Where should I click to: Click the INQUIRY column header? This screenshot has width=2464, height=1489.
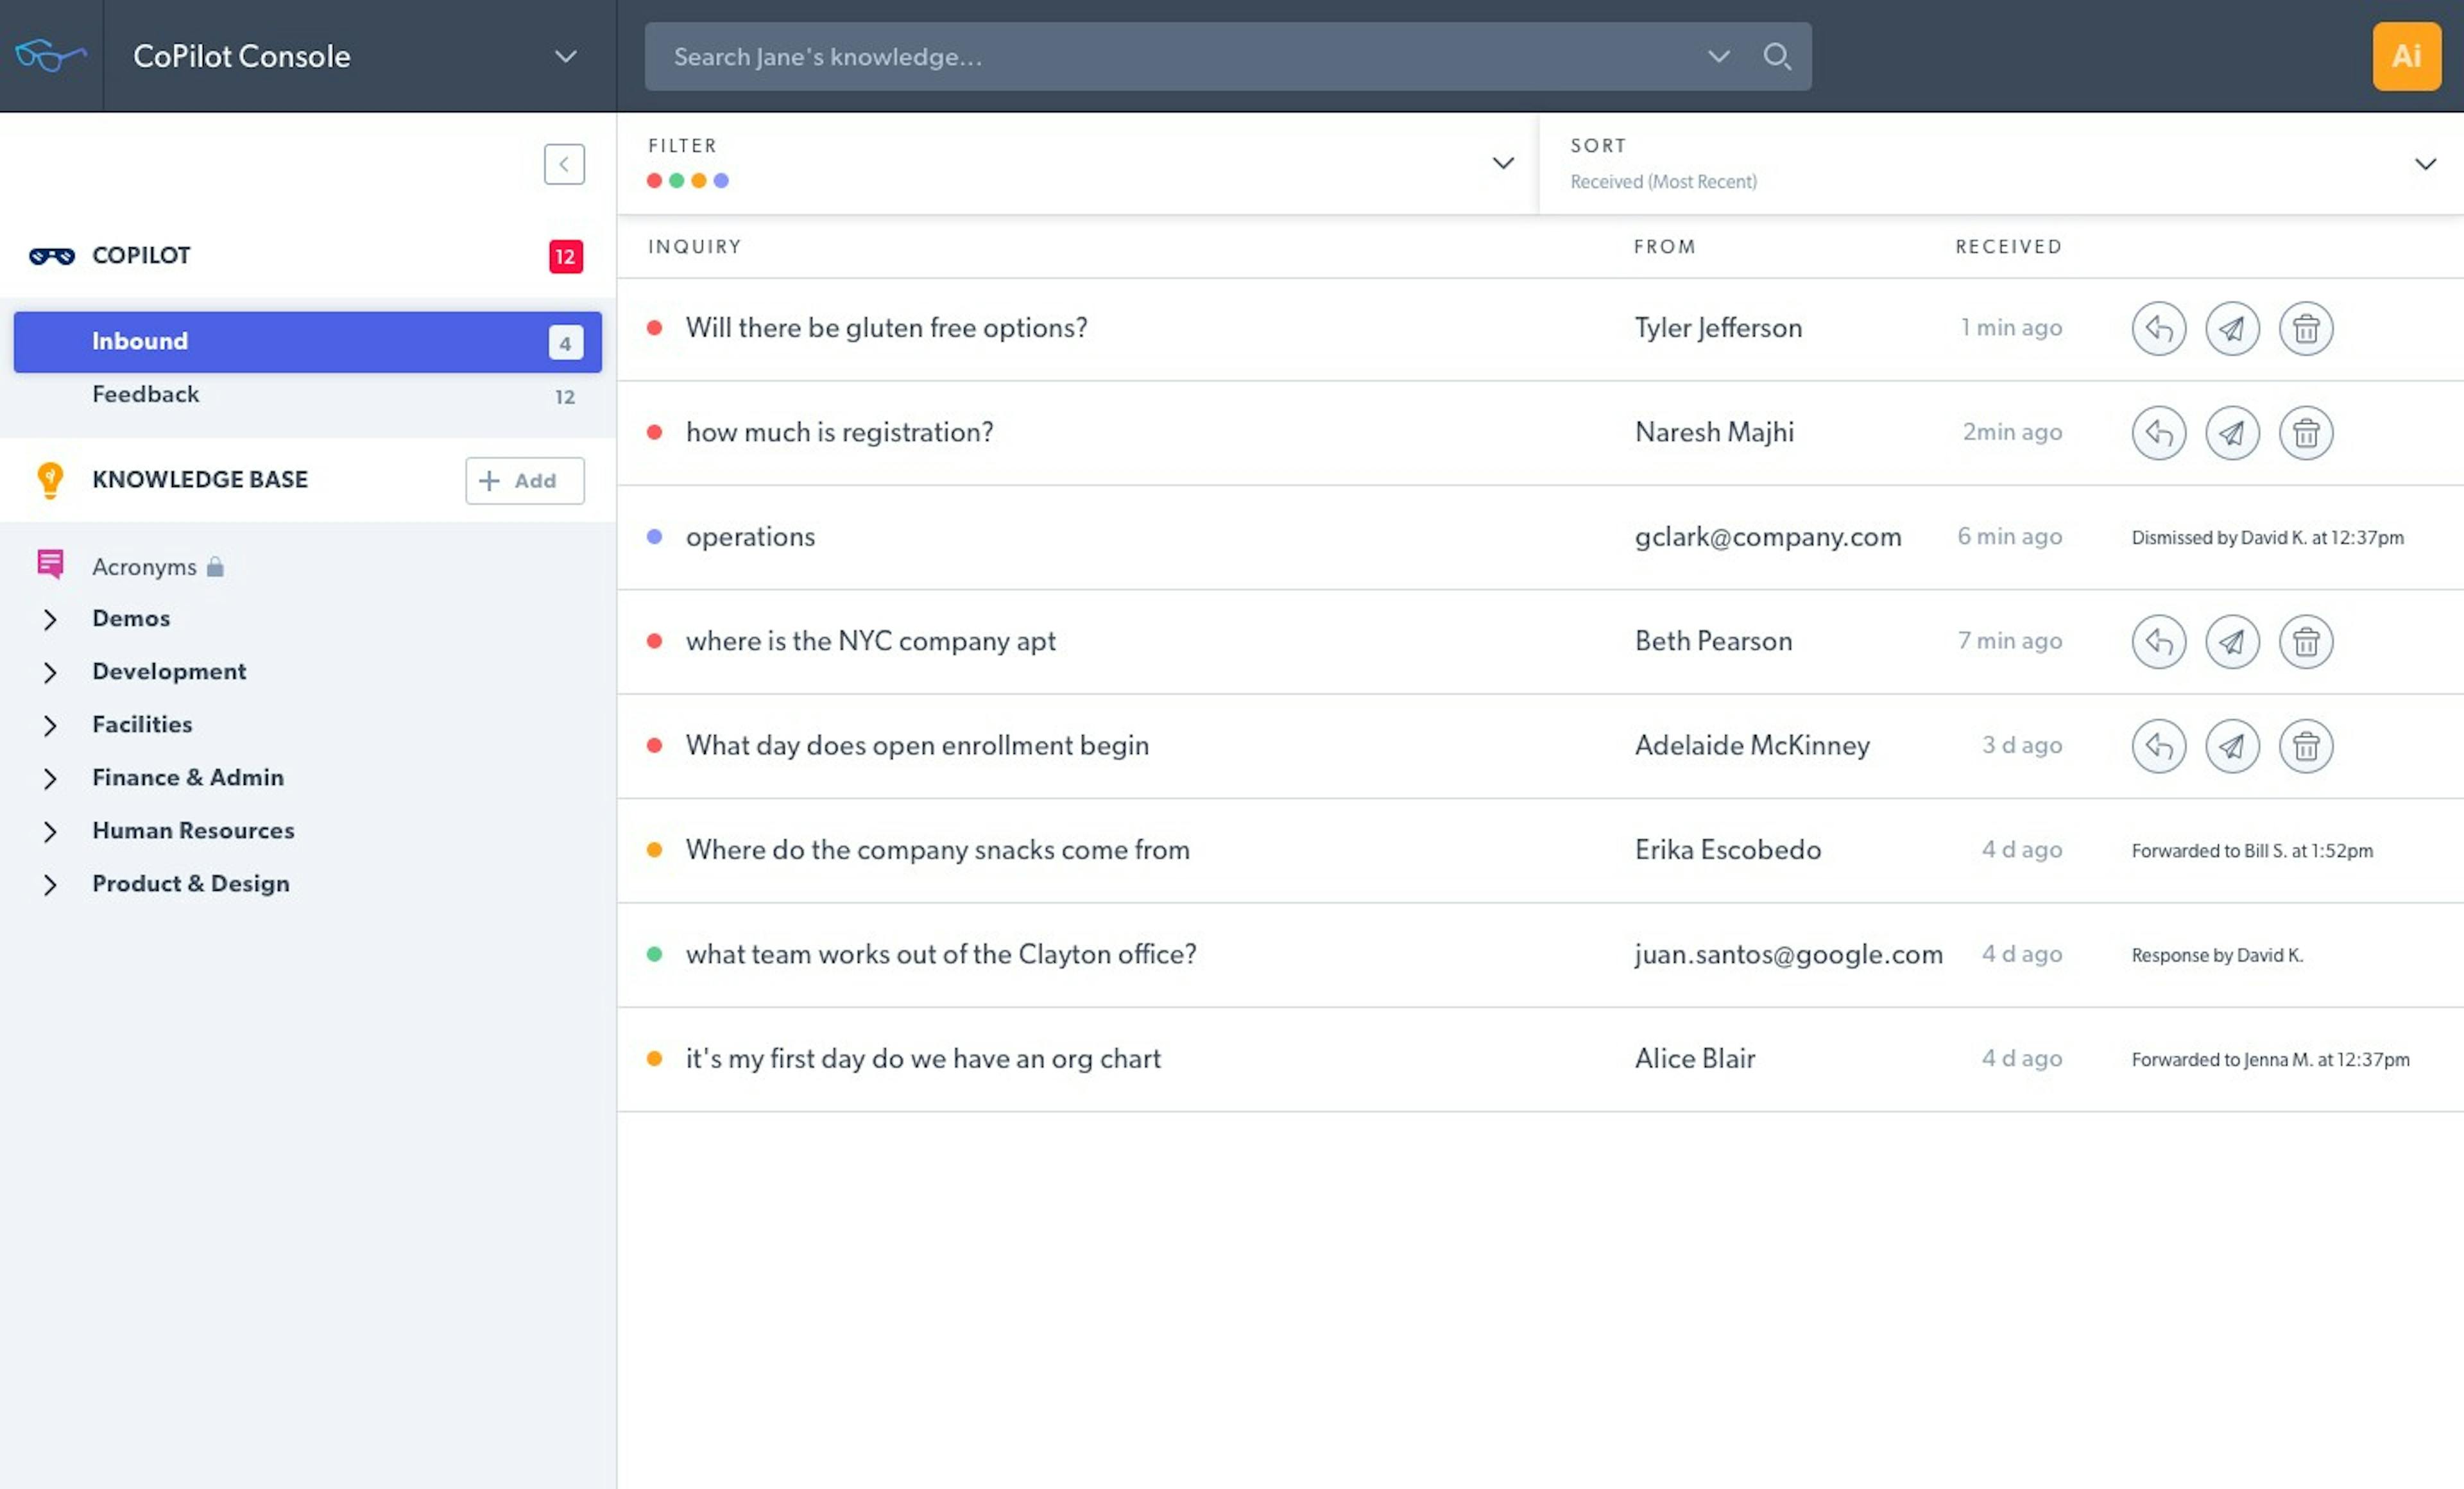pos(694,247)
